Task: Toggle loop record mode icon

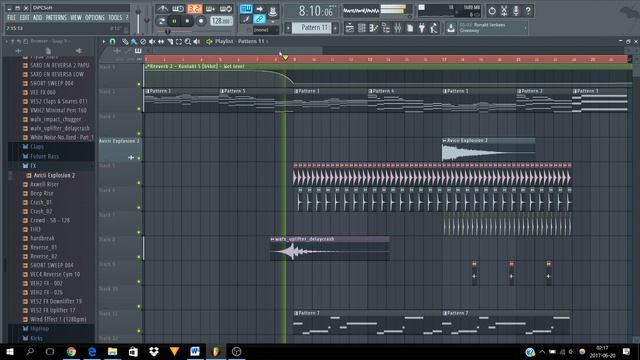Action: [226, 9]
